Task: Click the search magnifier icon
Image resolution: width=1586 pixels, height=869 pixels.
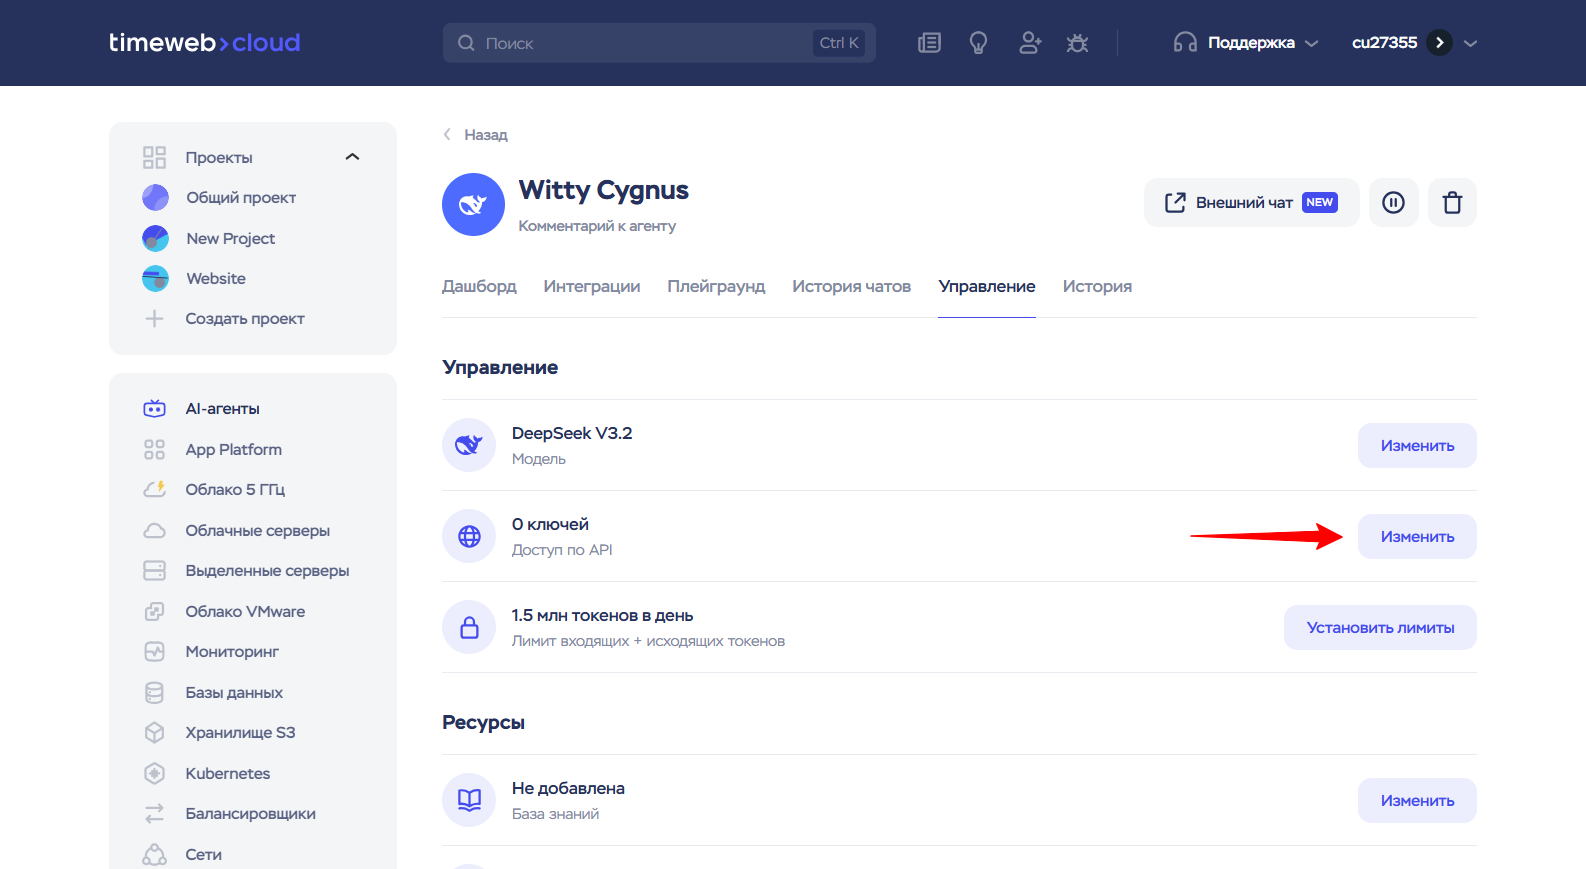Action: pos(466,43)
